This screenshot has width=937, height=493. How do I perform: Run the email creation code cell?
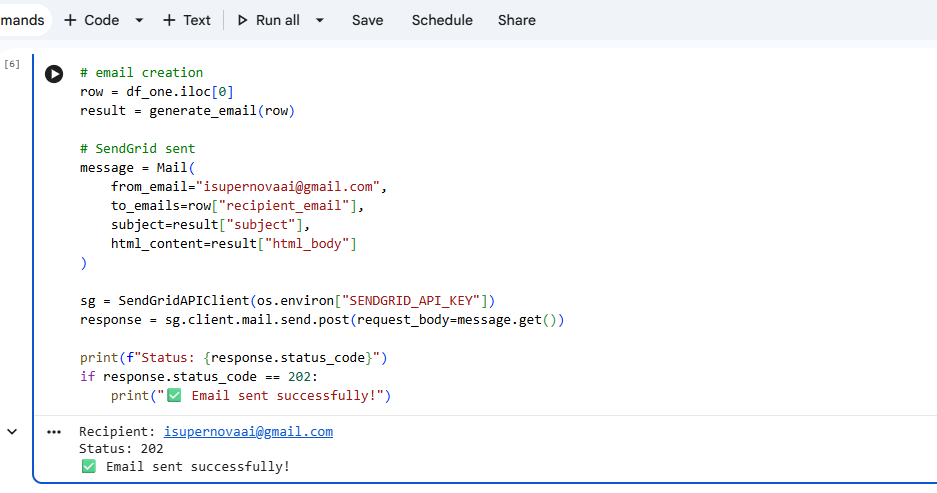(x=54, y=74)
